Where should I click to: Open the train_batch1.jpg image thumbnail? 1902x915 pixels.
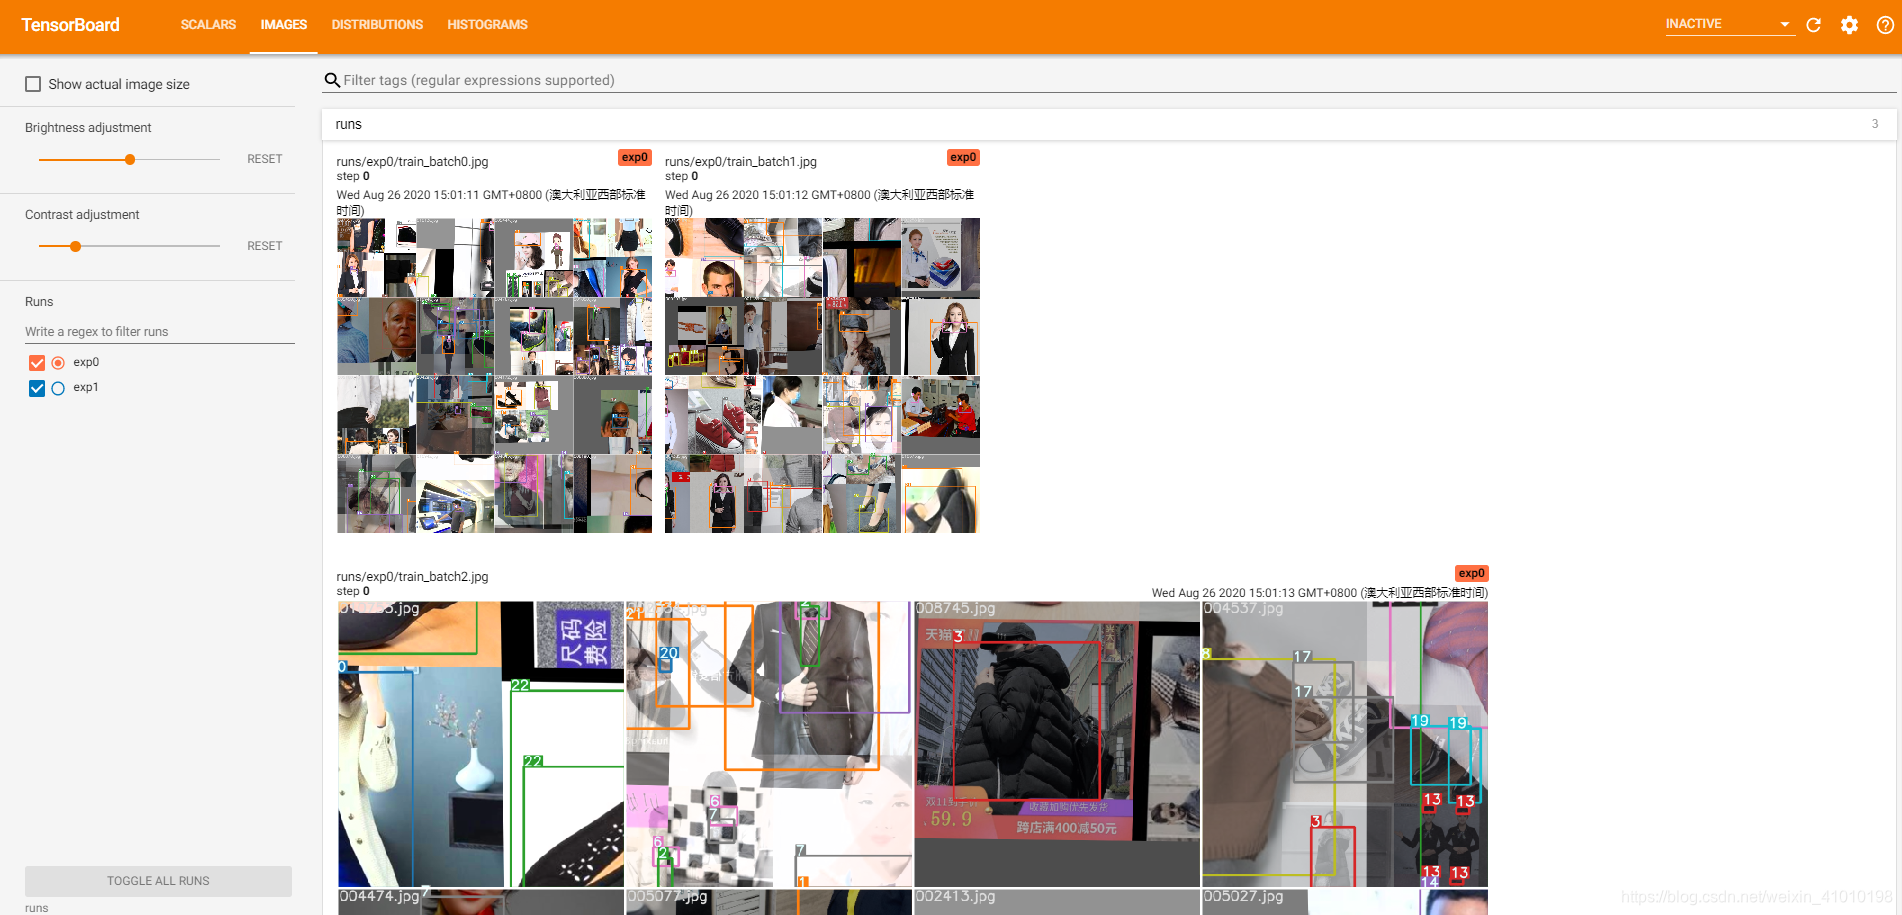822,376
